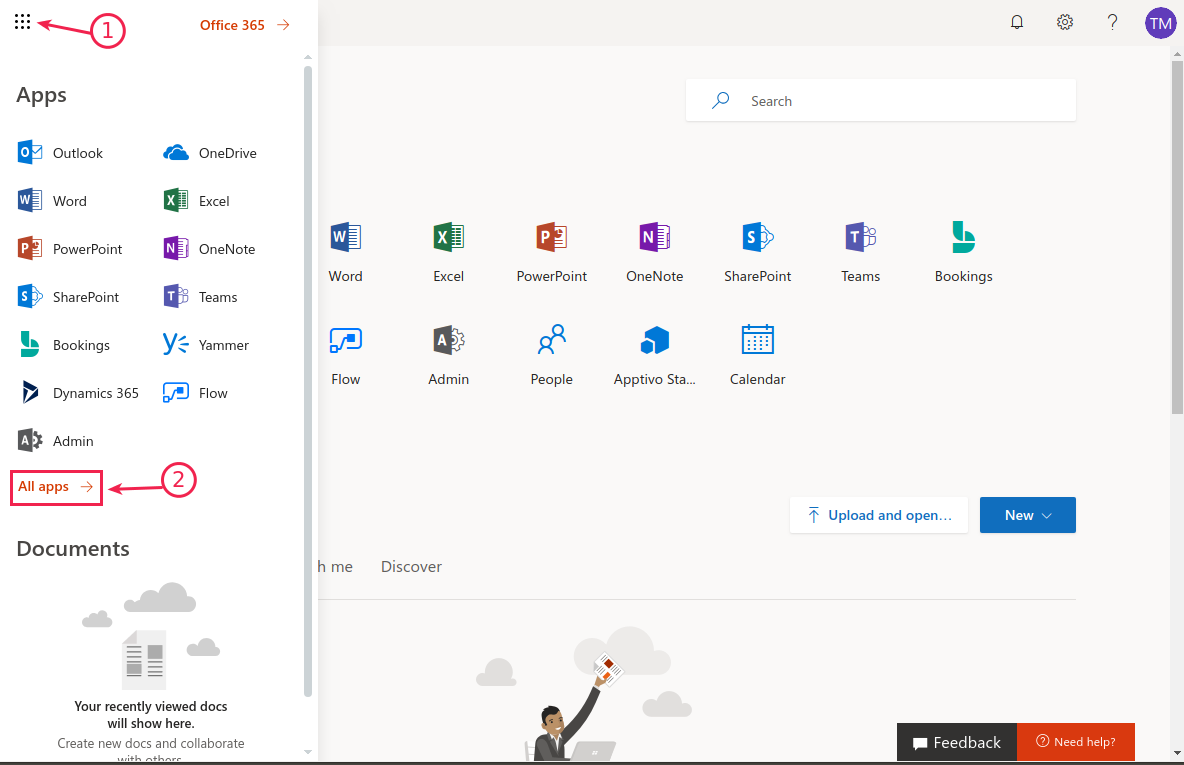
Task: Click the Upload and open button
Action: pos(879,515)
